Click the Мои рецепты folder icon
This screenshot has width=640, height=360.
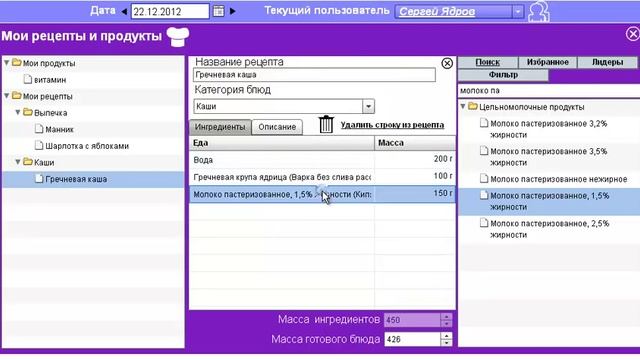click(x=17, y=96)
